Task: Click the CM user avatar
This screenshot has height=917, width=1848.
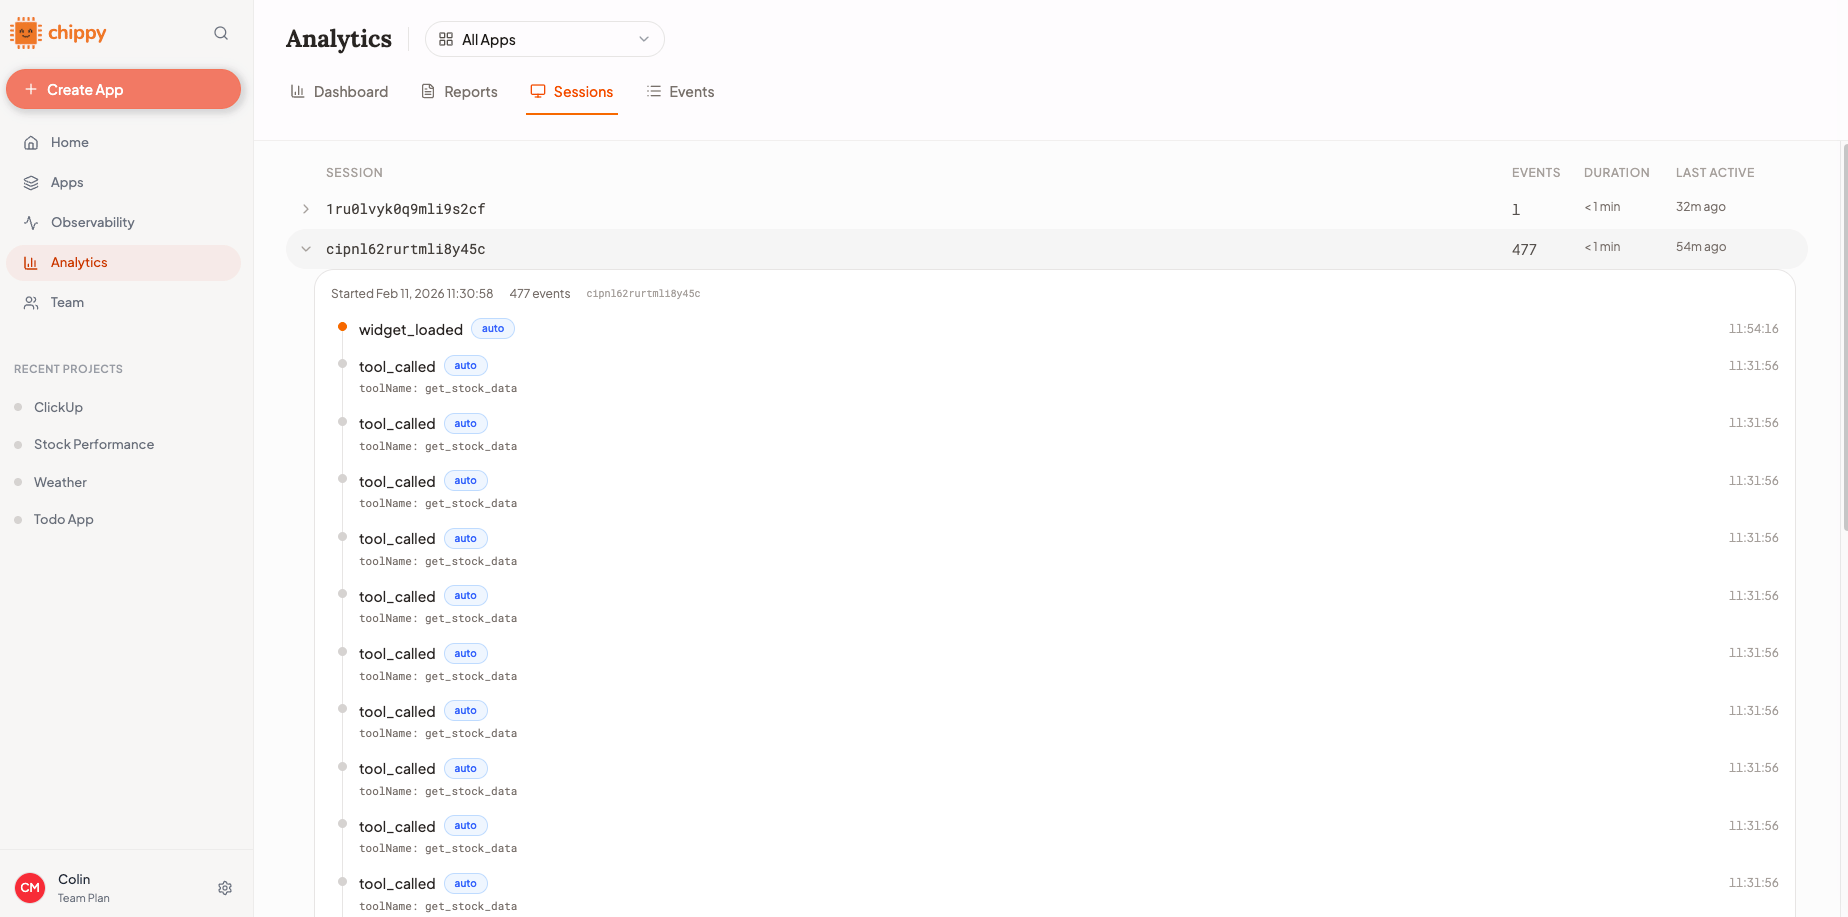Action: [x=30, y=888]
